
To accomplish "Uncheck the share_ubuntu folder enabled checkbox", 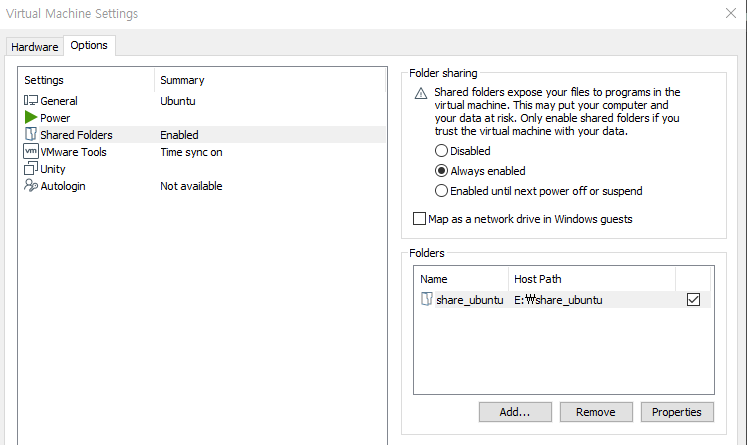I will [693, 300].
